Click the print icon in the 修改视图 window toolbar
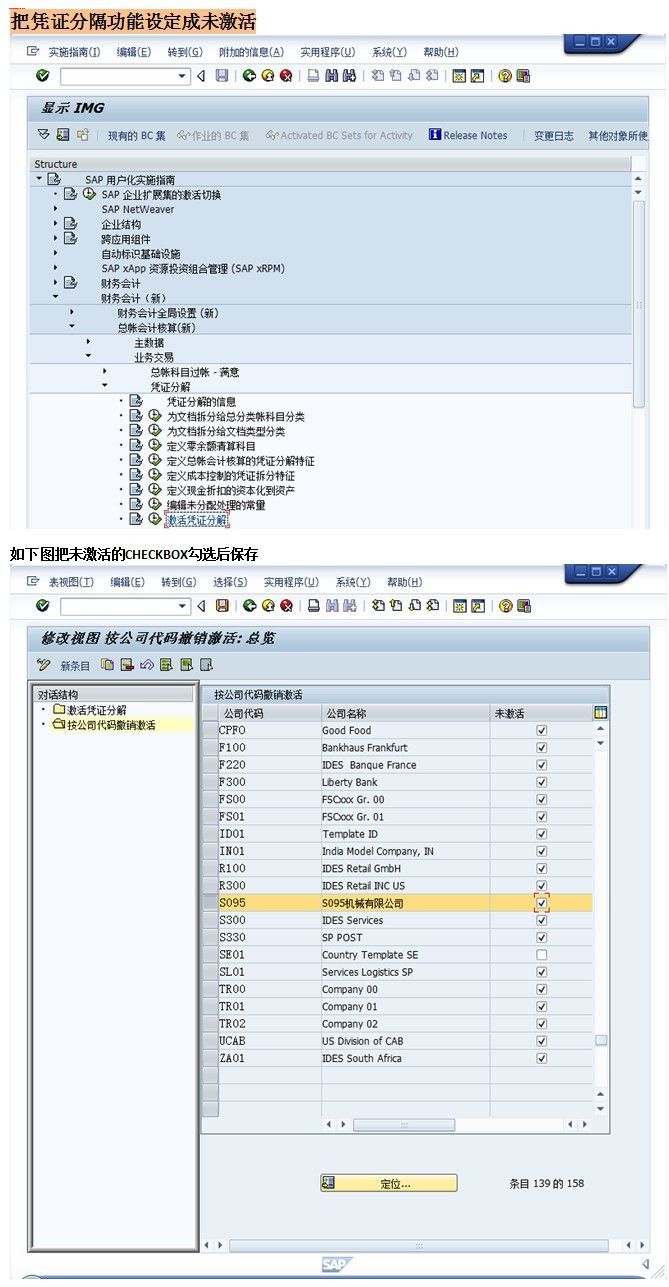 click(x=313, y=606)
